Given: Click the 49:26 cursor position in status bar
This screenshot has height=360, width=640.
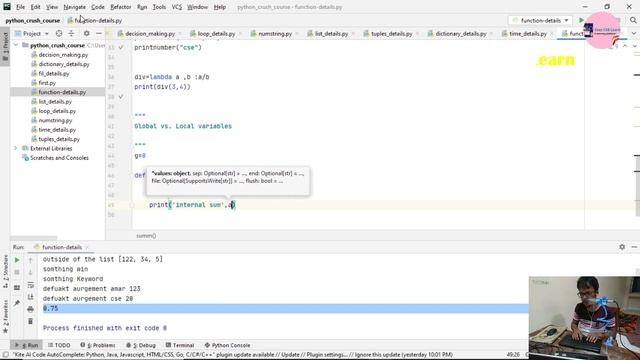Looking at the screenshot, I should pos(513,355).
